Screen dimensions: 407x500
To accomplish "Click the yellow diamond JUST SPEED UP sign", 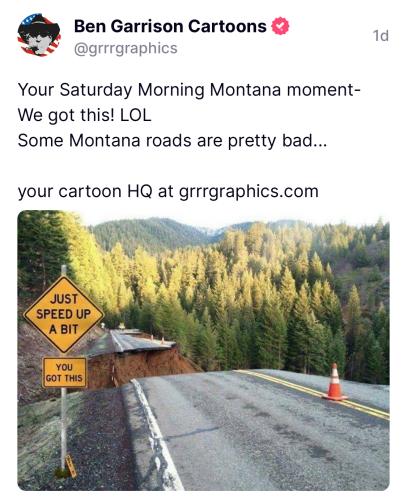I will tap(64, 314).
